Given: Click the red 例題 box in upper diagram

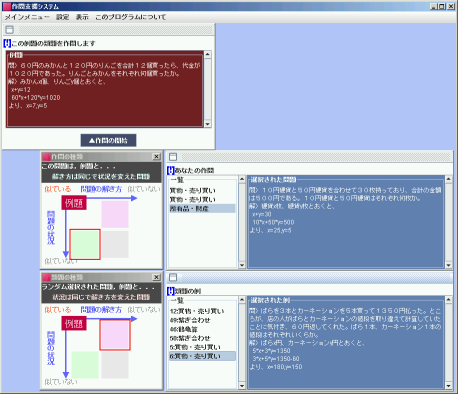Looking at the screenshot, I should click(x=74, y=203).
